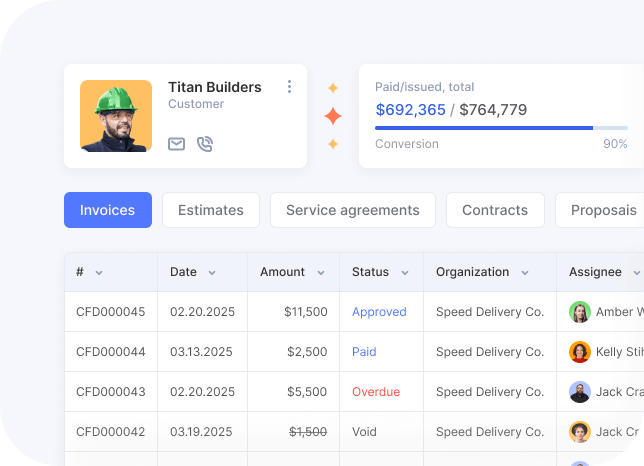Open the Status column filter chevron
The width and height of the screenshot is (644, 466).
pyautogui.click(x=405, y=273)
